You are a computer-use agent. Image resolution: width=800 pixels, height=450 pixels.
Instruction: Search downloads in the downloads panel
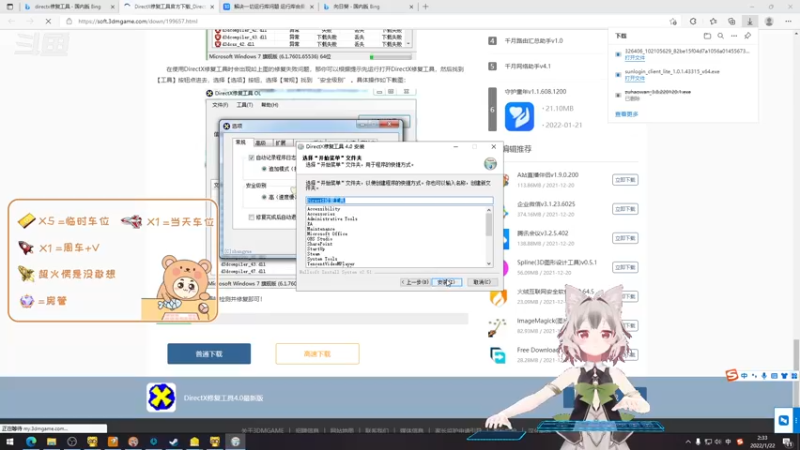click(720, 36)
